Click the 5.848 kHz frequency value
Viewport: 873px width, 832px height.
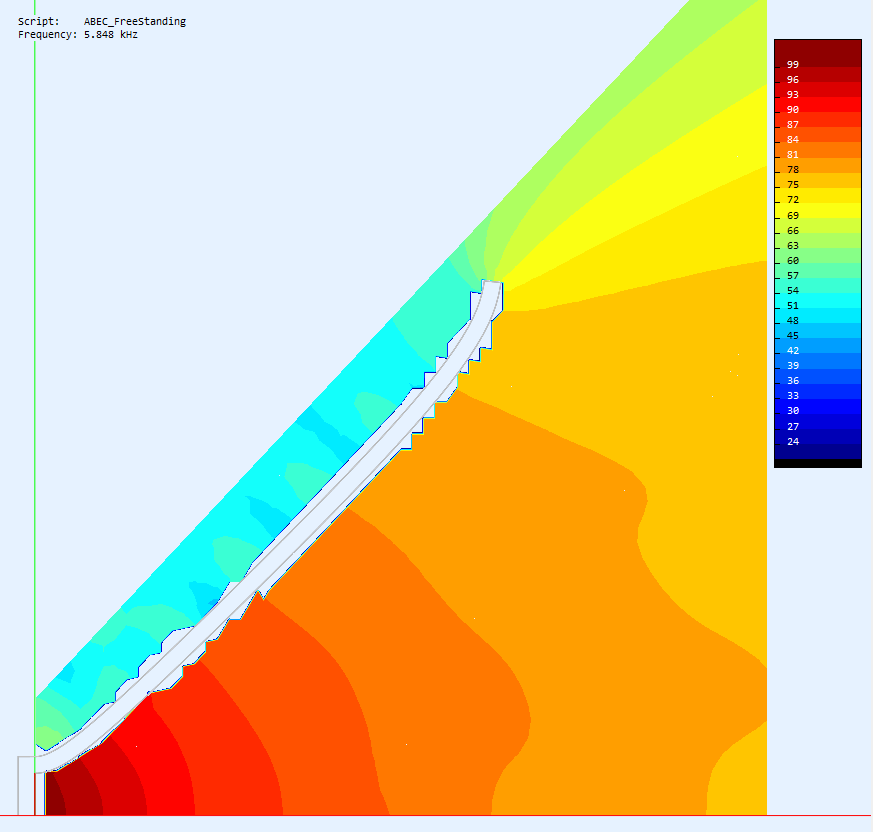click(111, 35)
